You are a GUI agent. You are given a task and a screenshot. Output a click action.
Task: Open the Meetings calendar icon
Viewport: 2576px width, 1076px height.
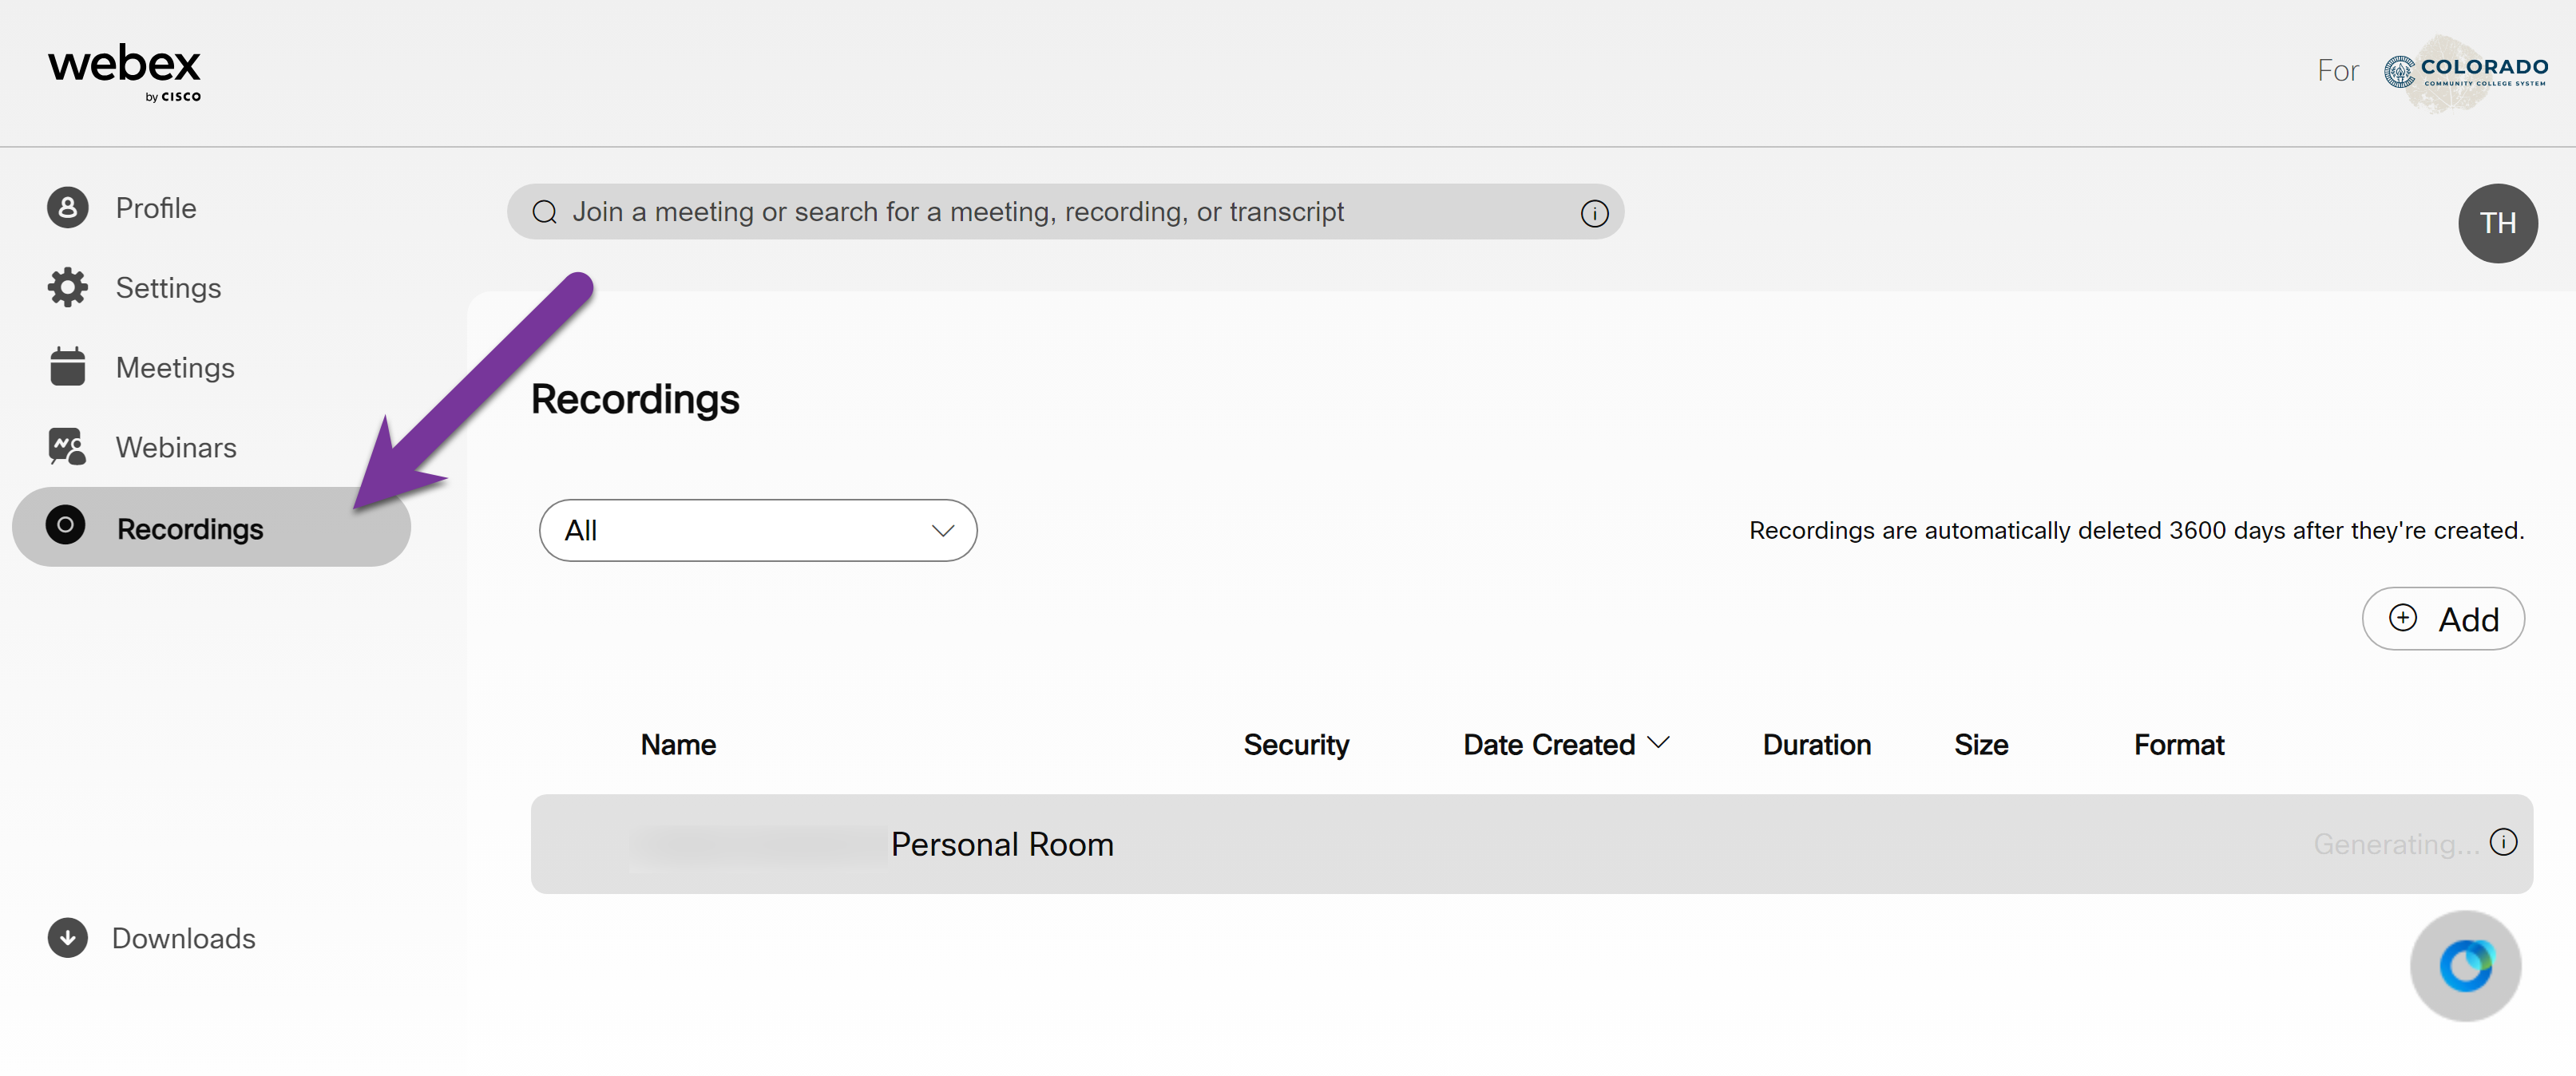pyautogui.click(x=66, y=367)
